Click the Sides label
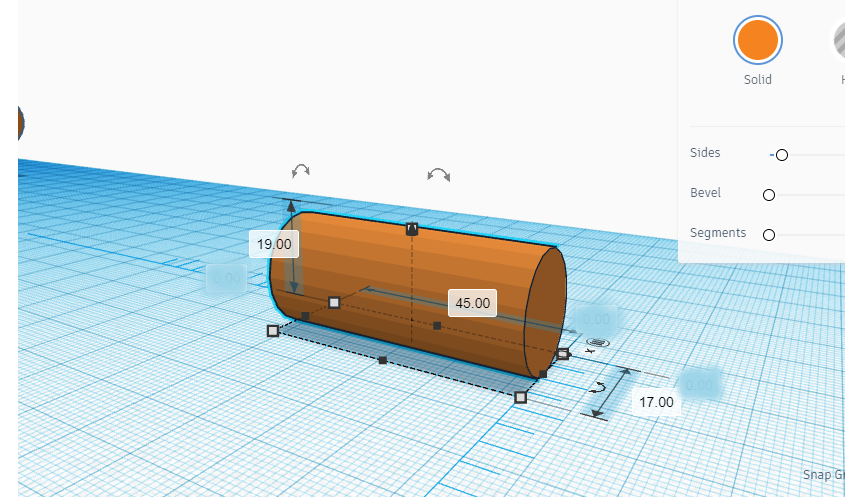Viewport: 862px width, 497px height. tap(705, 153)
